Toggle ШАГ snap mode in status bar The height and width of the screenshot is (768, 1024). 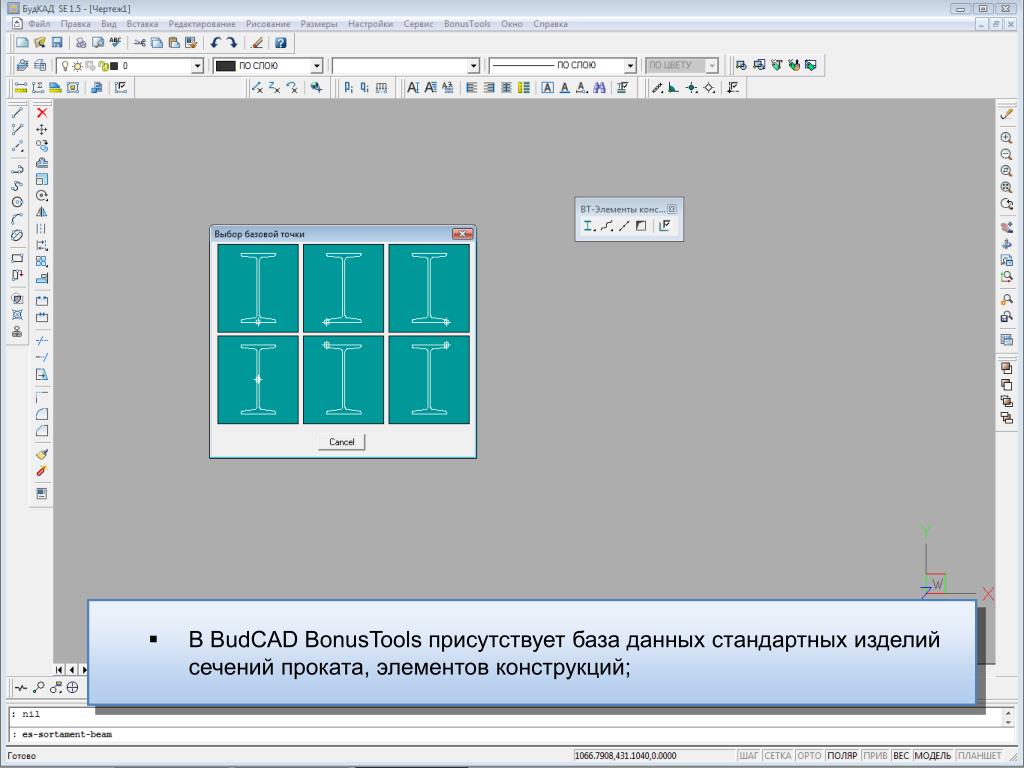coord(748,756)
